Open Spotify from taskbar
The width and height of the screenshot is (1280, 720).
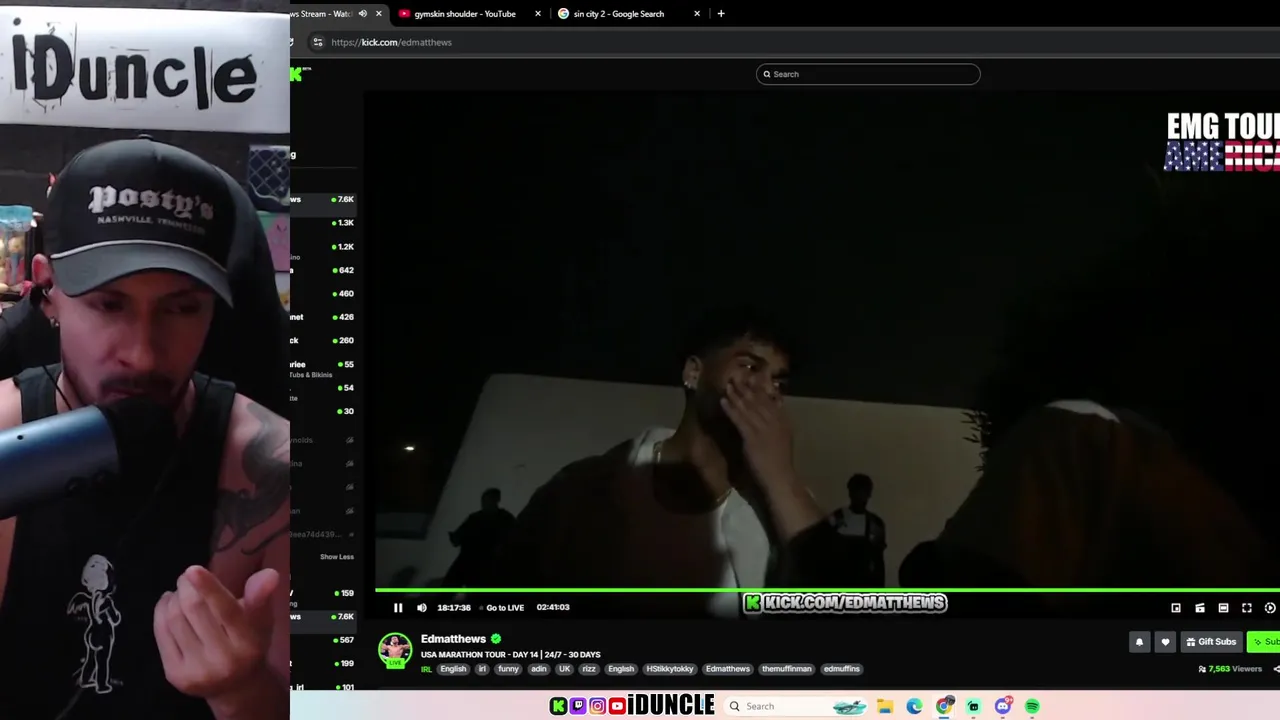pyautogui.click(x=1032, y=706)
